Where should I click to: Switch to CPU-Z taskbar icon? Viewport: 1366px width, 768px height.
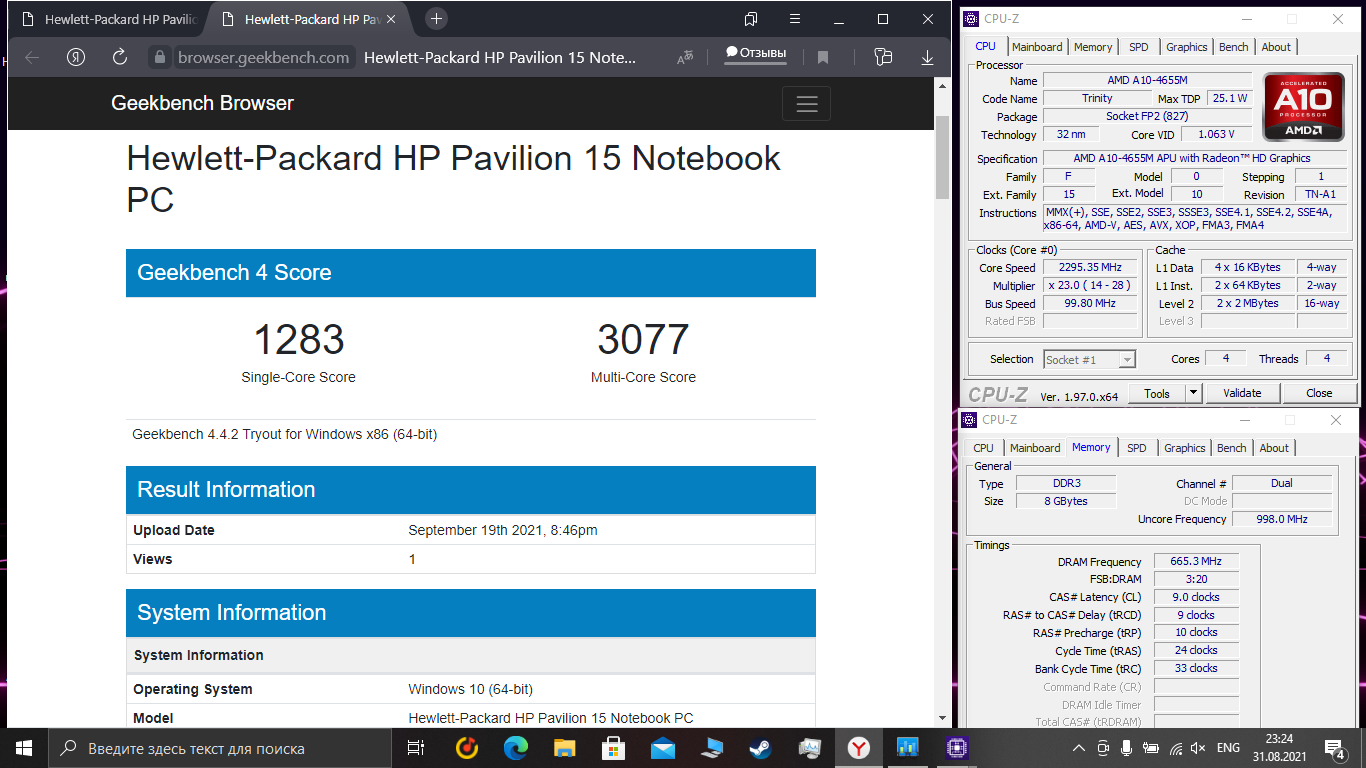[x=957, y=747]
